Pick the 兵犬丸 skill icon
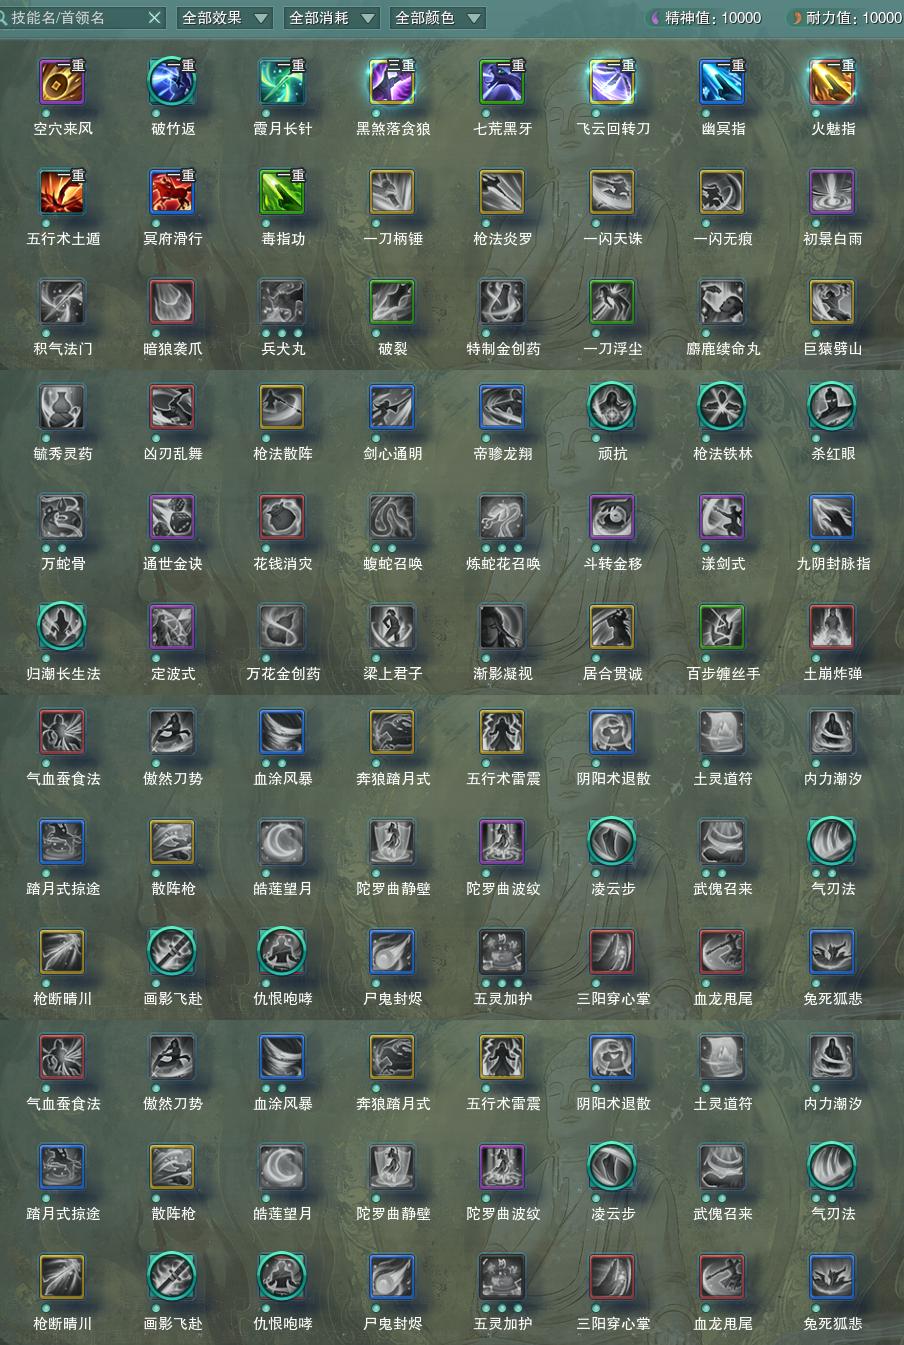 point(283,302)
